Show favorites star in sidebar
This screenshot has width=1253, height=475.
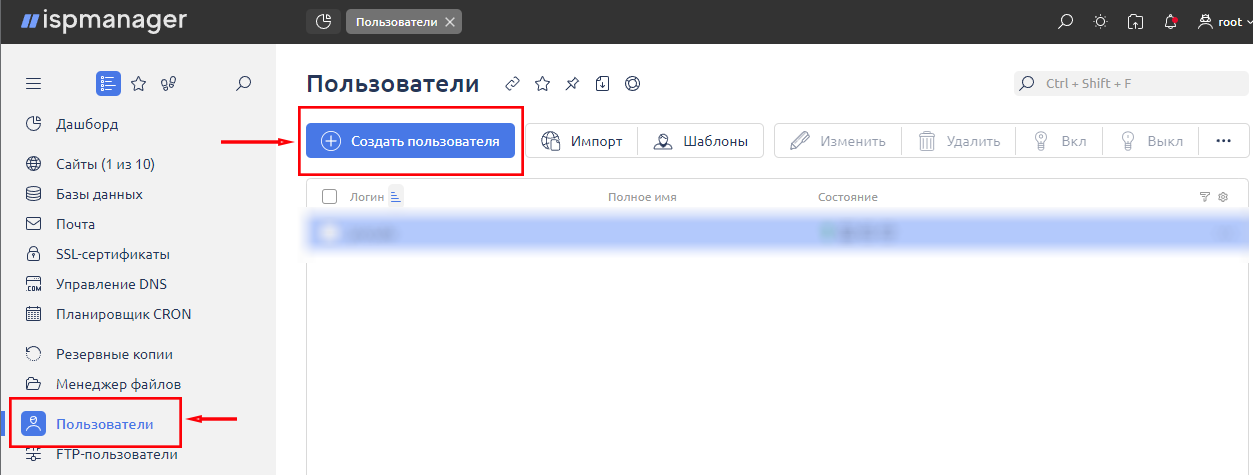(139, 84)
